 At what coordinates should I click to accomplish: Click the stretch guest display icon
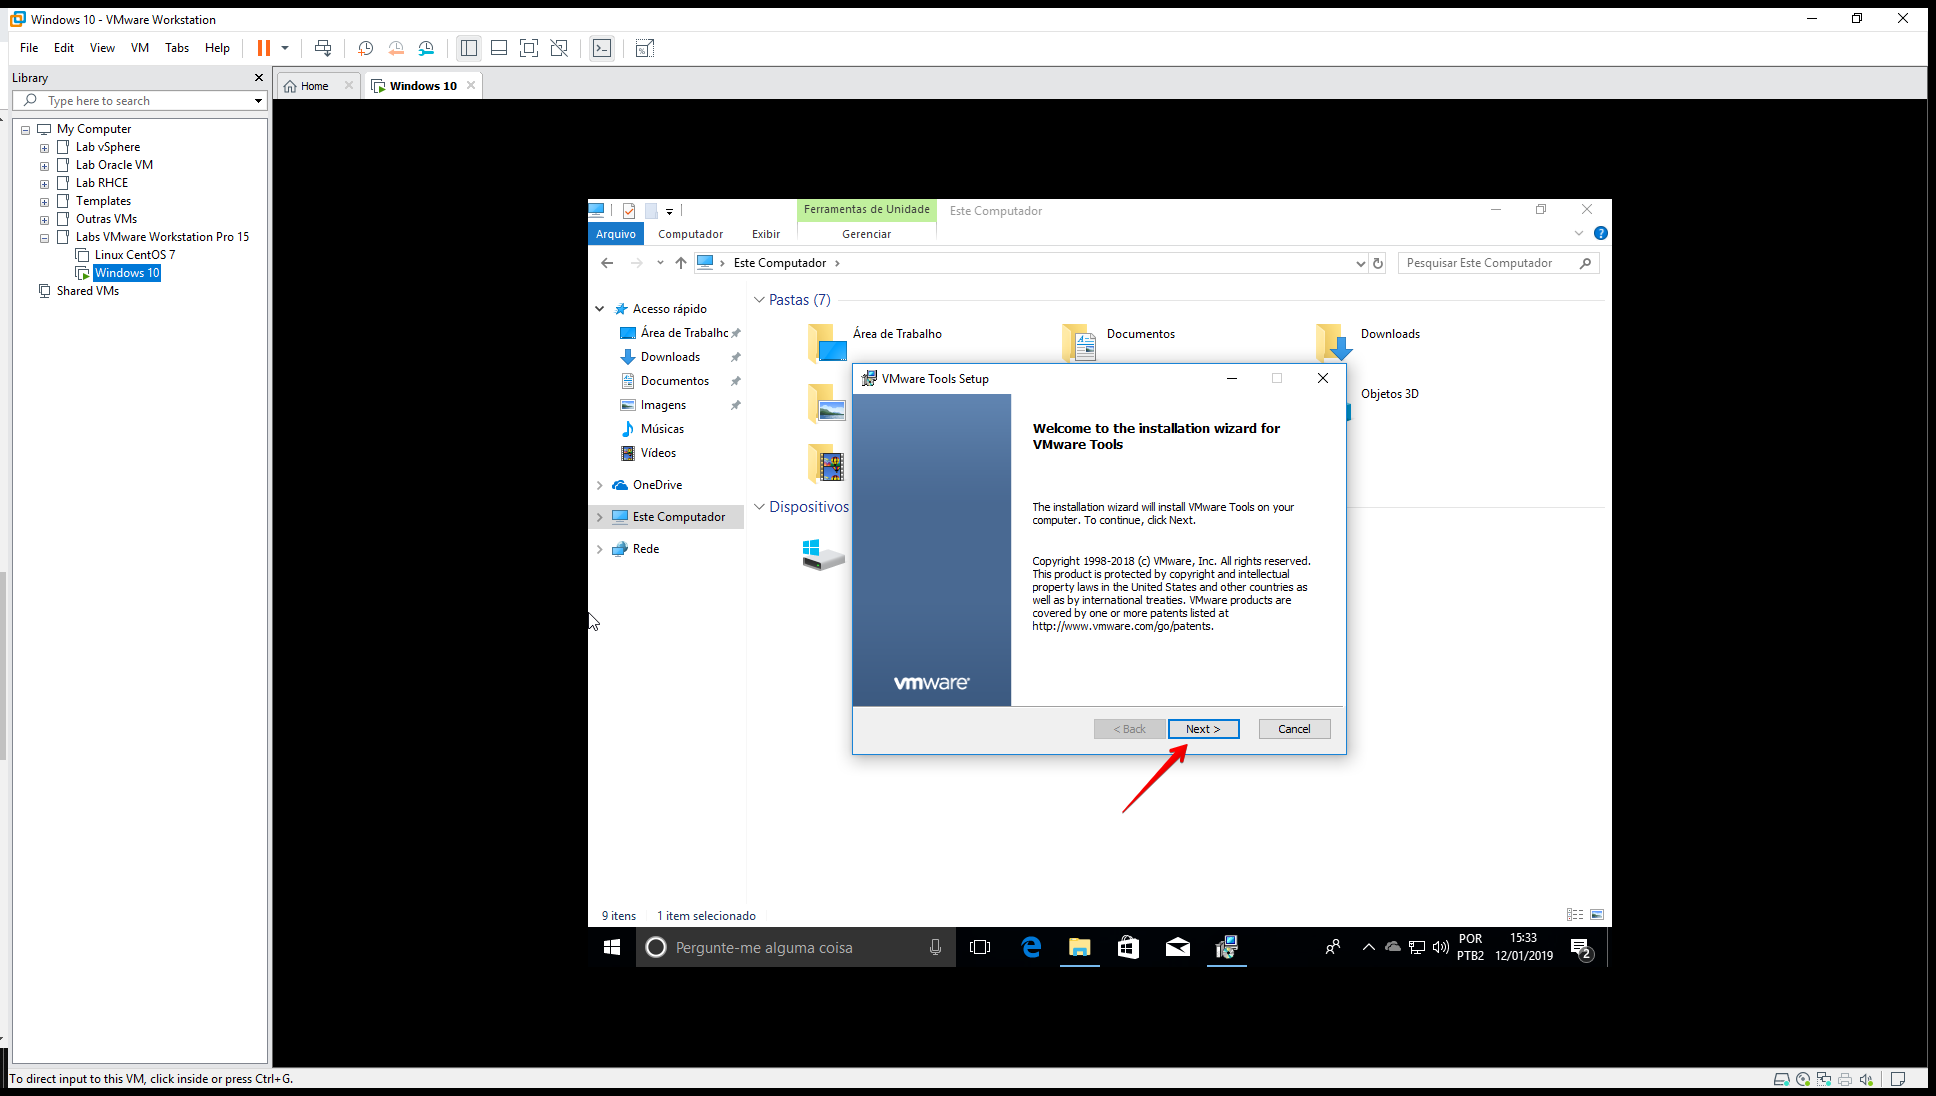click(x=645, y=48)
